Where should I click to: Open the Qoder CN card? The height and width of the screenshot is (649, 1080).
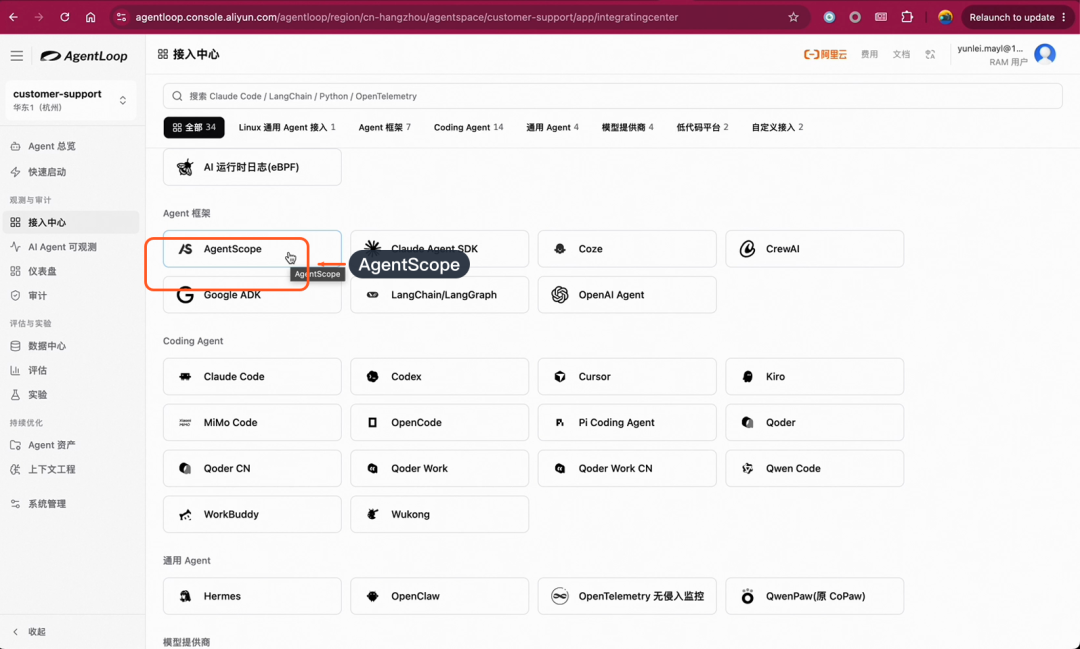(252, 468)
